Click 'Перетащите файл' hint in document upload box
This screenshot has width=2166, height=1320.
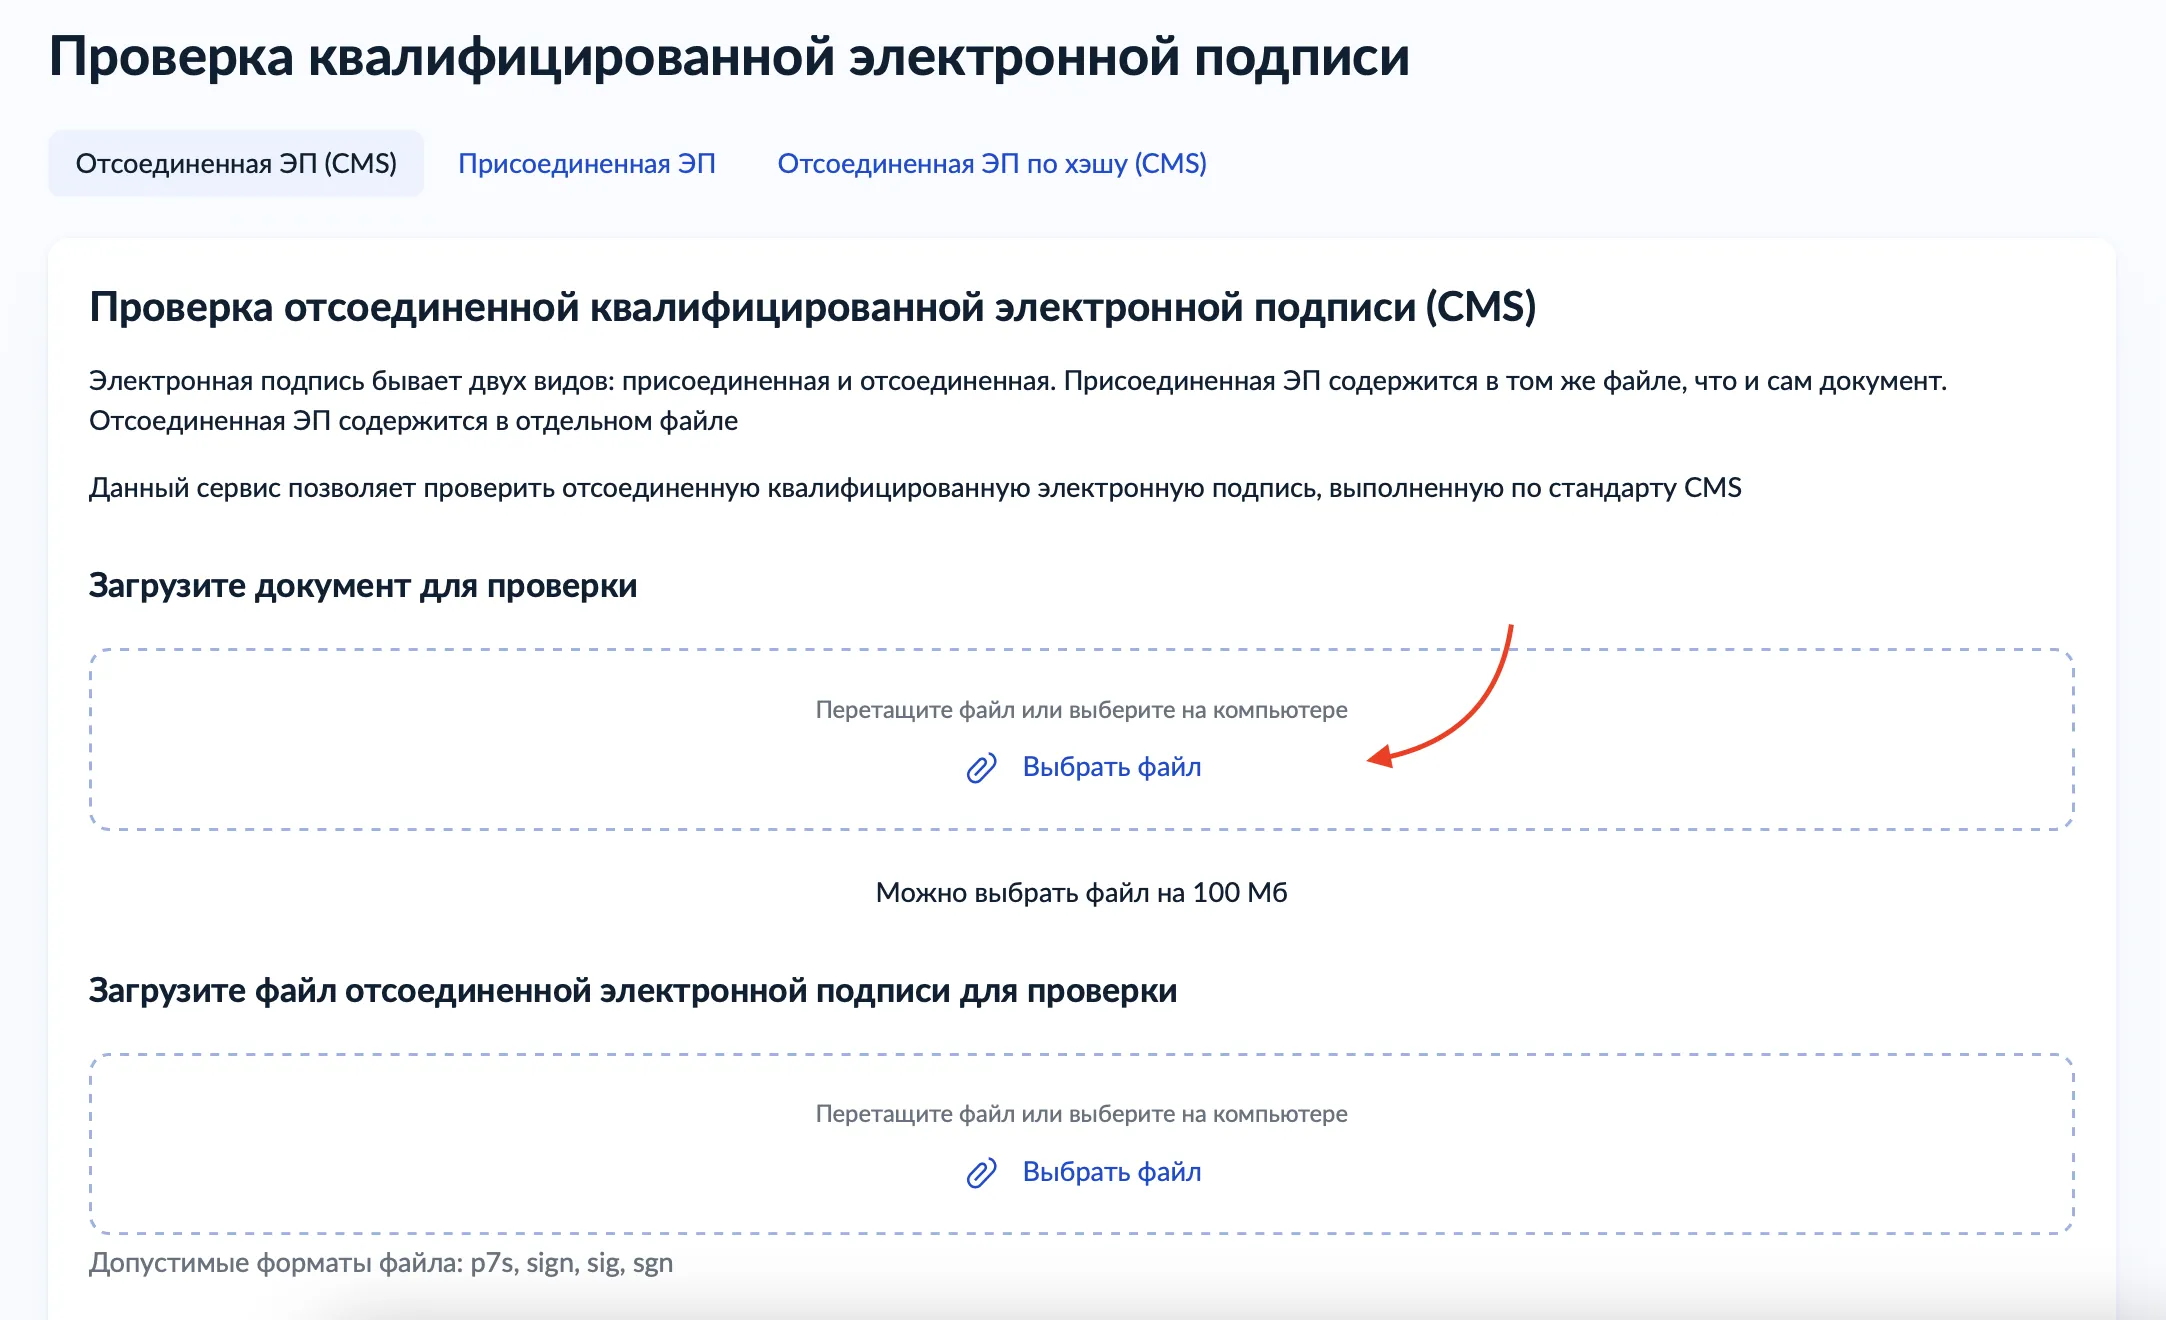pyautogui.click(x=1081, y=710)
